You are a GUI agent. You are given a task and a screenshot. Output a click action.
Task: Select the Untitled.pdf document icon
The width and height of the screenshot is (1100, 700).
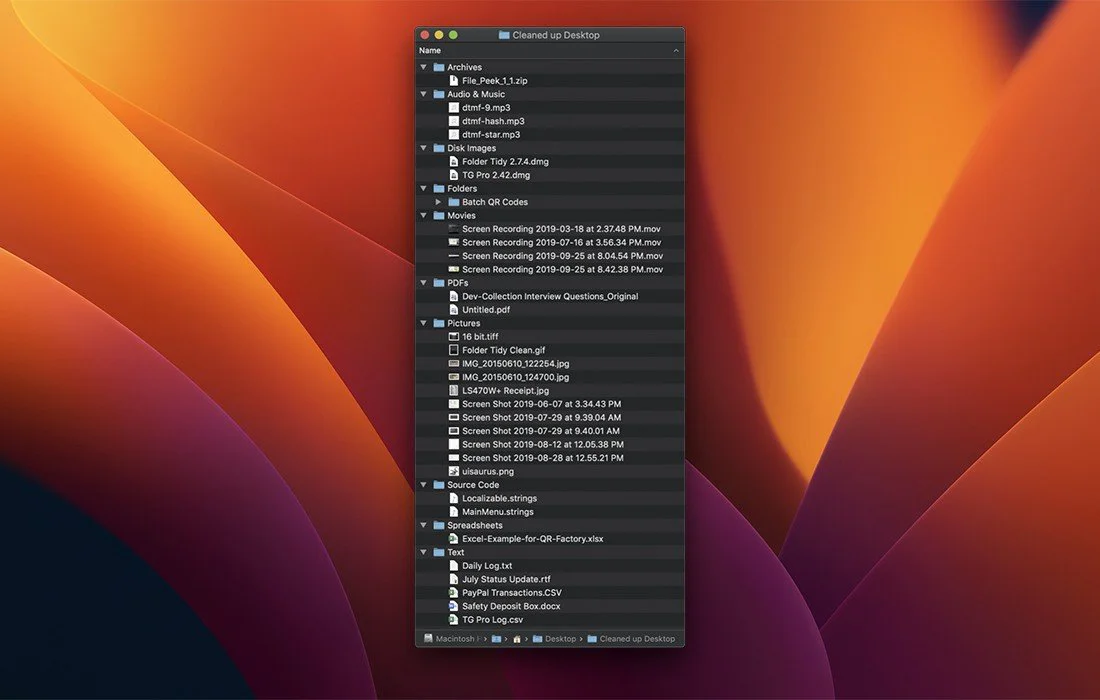click(x=453, y=310)
